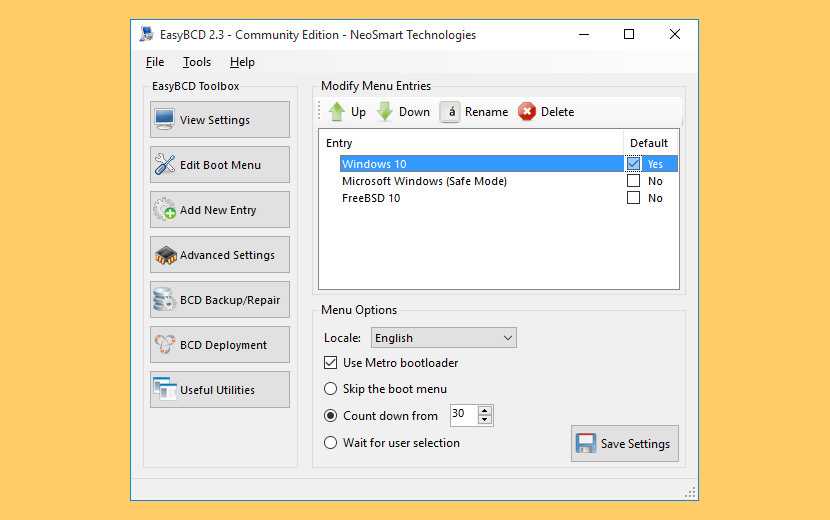Close the EasyBCD window
Viewport: 830px width, 520px height.
click(674, 34)
